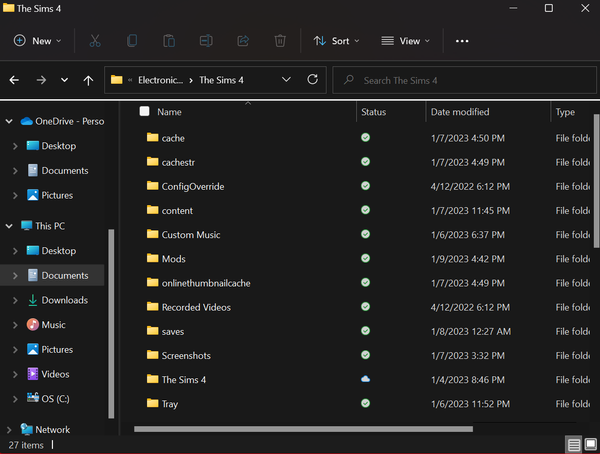This screenshot has height=454, width=600.
Task: Click the Rename icon in toolbar
Action: [x=206, y=41]
